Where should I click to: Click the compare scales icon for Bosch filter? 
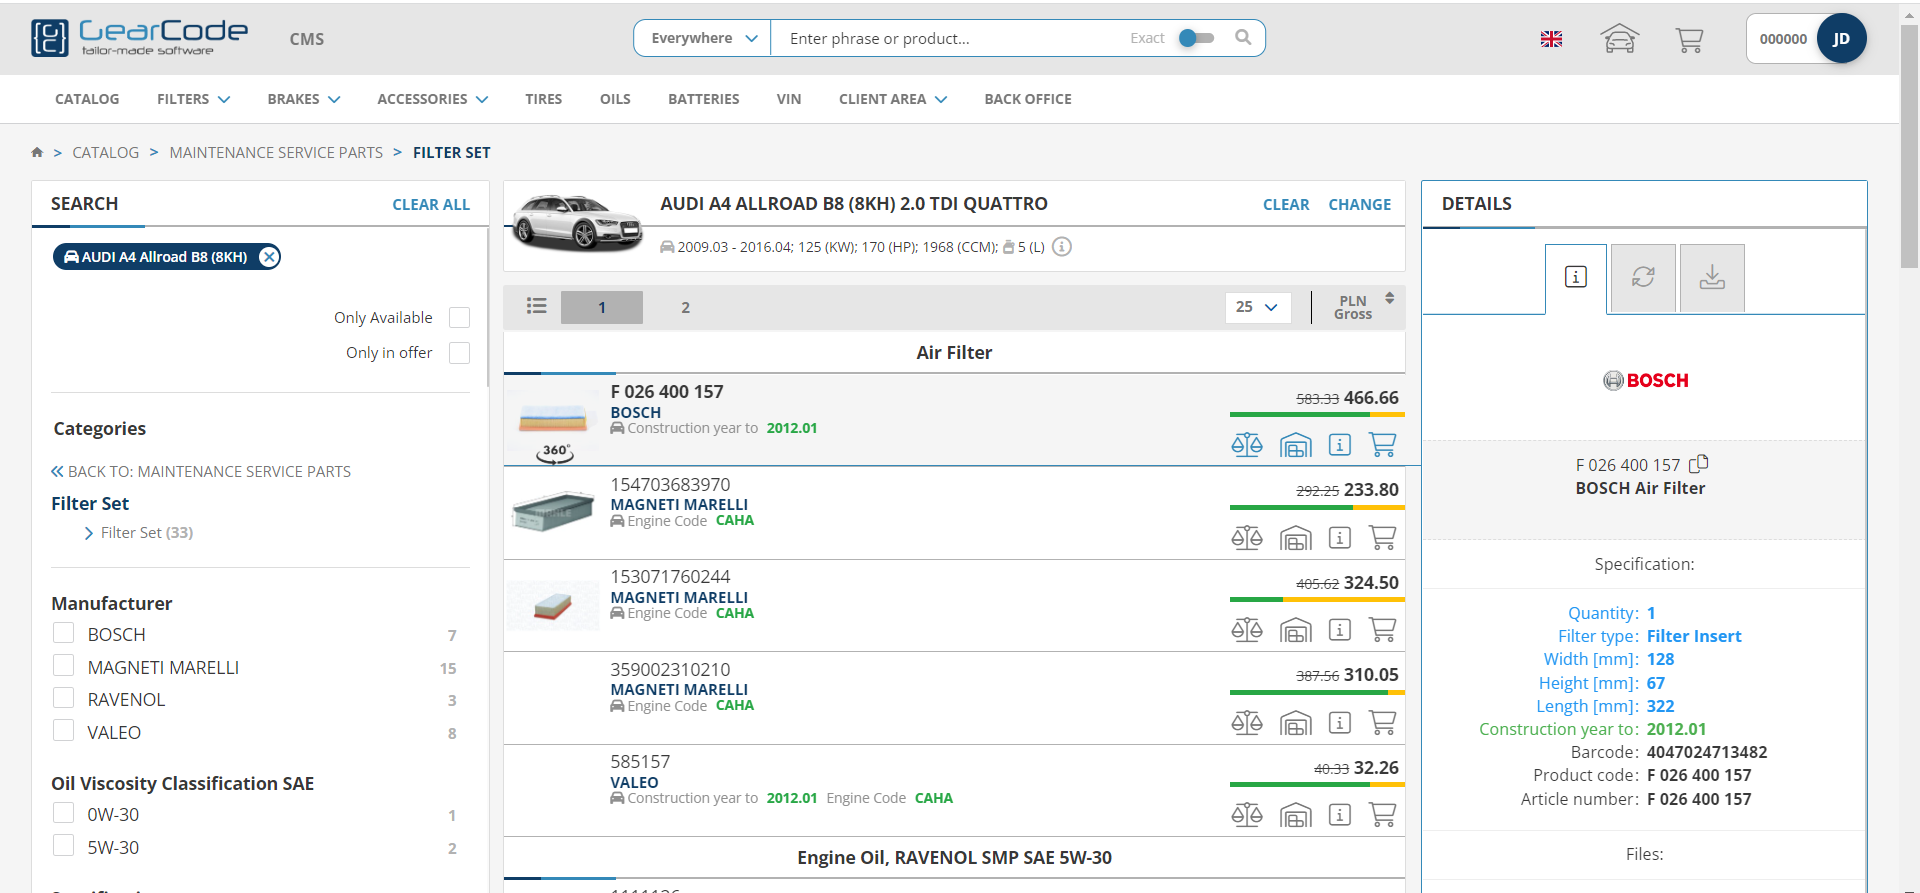coord(1246,445)
